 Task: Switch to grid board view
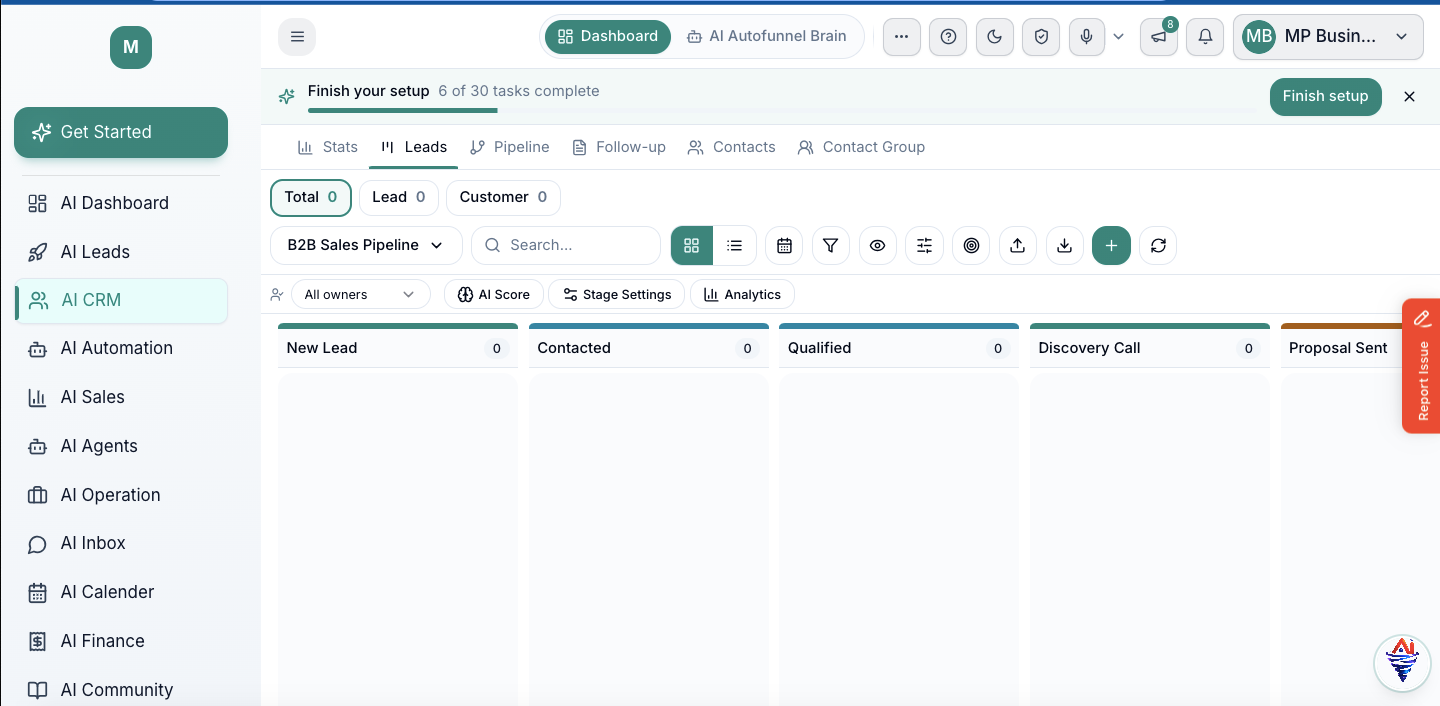691,245
